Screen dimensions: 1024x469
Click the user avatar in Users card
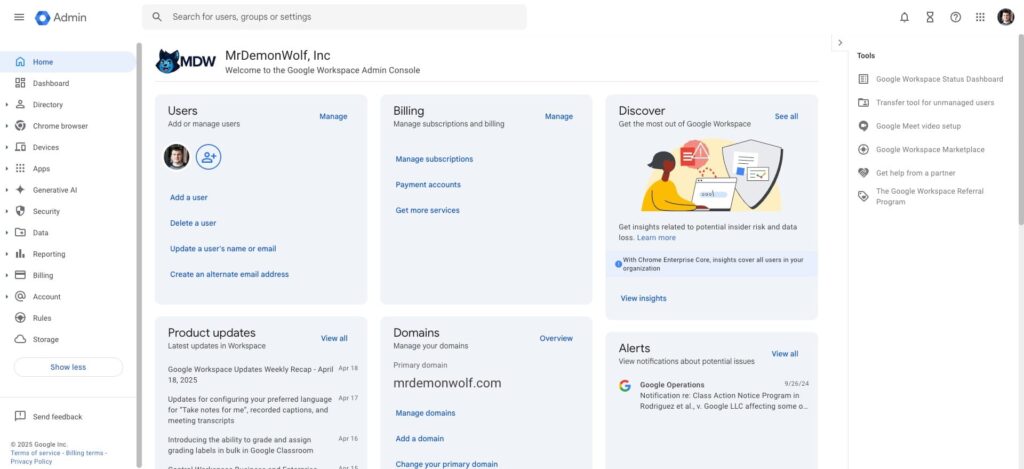176,157
